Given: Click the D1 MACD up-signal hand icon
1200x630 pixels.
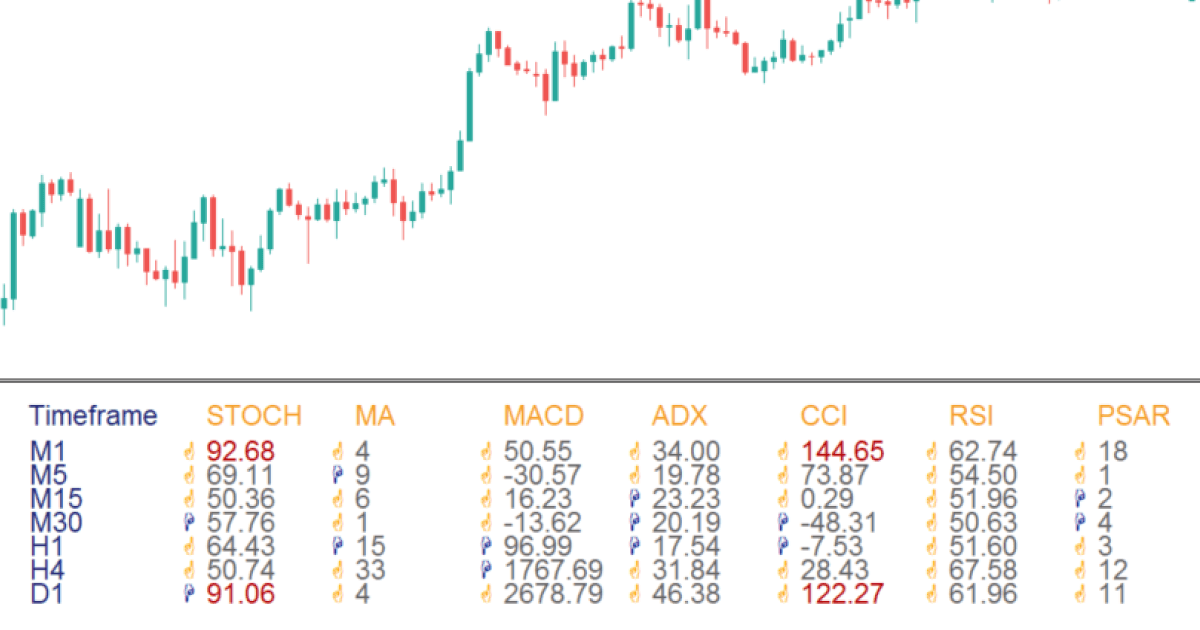Looking at the screenshot, I should pyautogui.click(x=486, y=594).
